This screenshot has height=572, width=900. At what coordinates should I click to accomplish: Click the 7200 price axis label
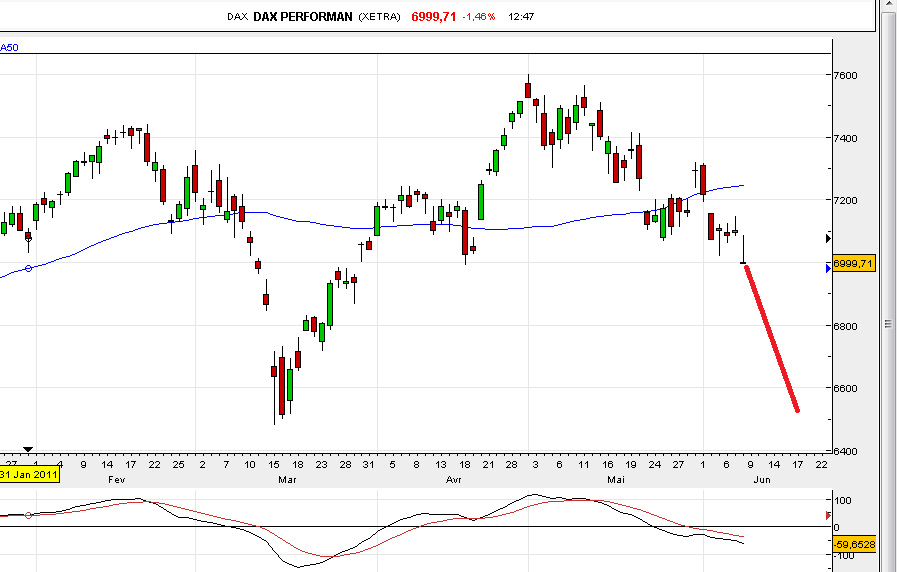tap(846, 200)
